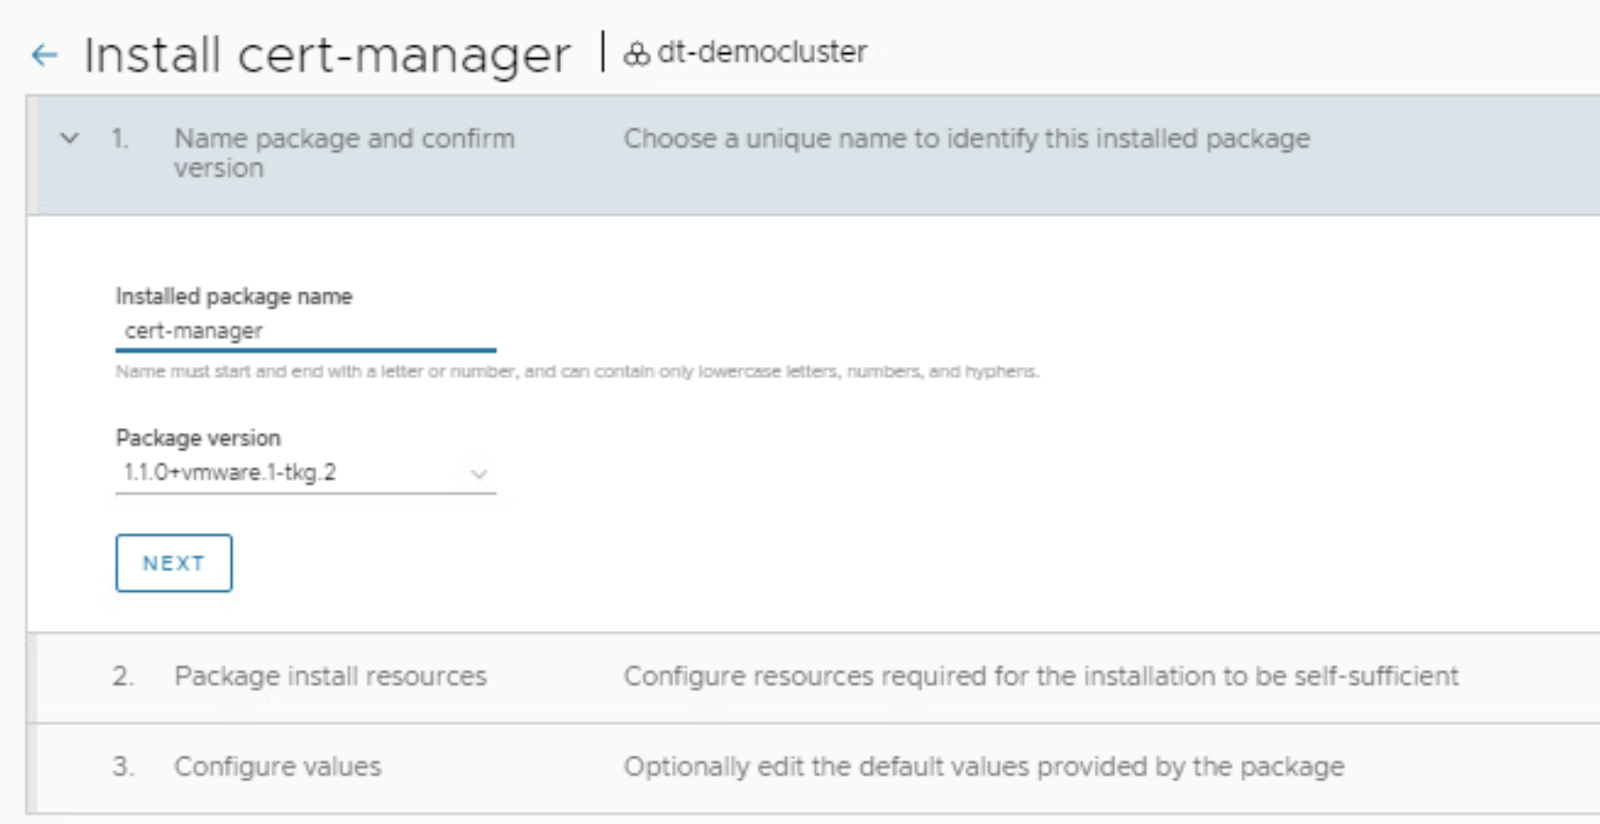Focus the Installed package name field
The width and height of the screenshot is (1600, 824).
click(x=305, y=331)
